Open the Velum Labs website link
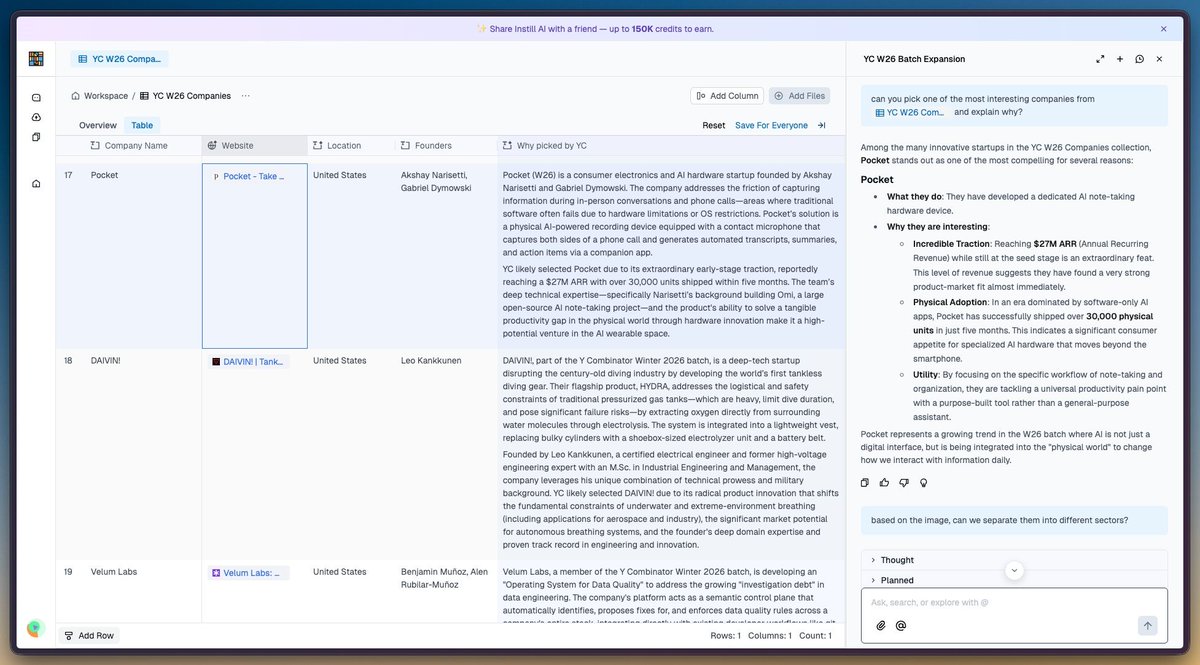Image resolution: width=1200 pixels, height=665 pixels. tap(249, 573)
